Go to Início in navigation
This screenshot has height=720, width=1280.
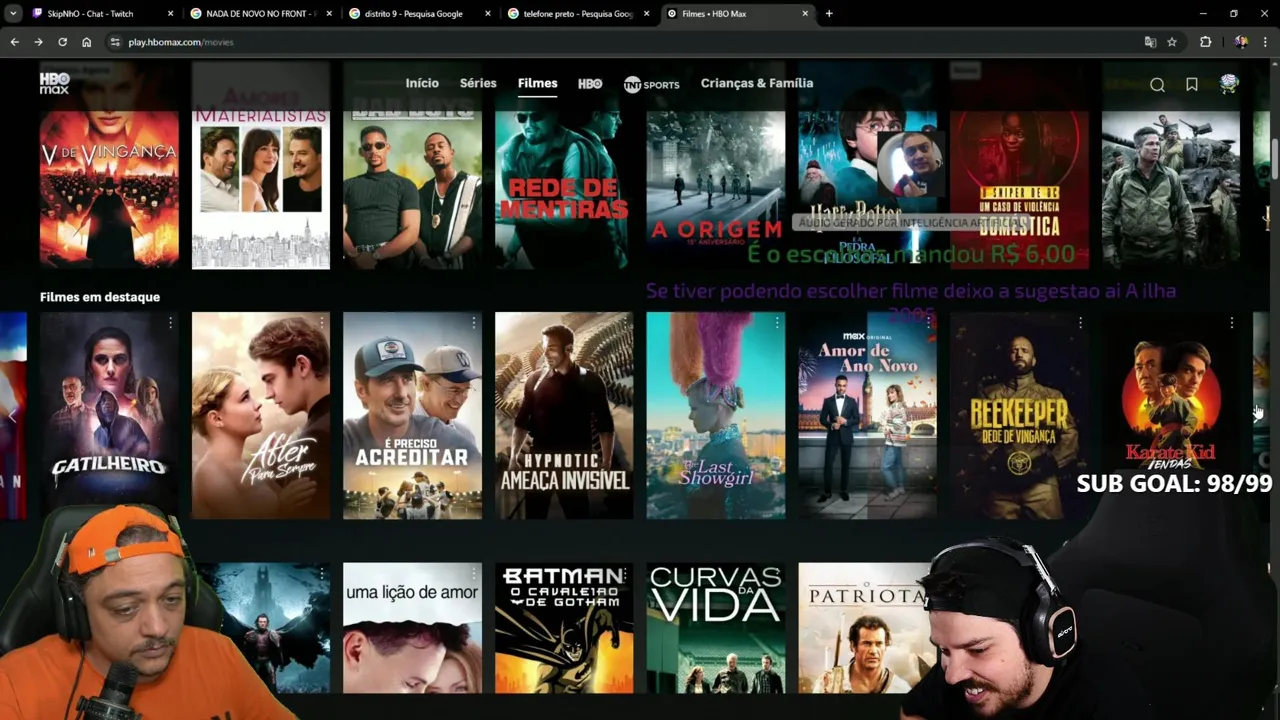click(422, 83)
